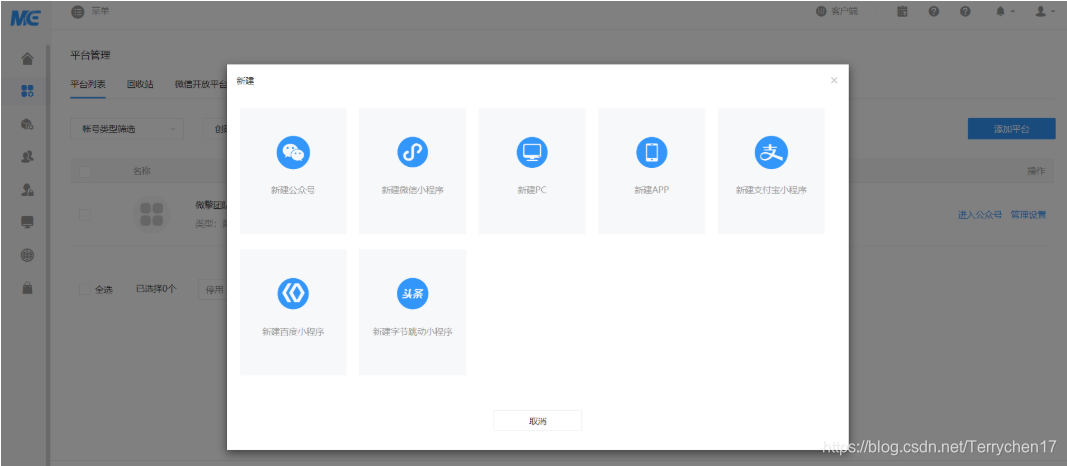The image size is (1067, 466).
Task: Click the first help question mark icon
Action: pos(934,12)
